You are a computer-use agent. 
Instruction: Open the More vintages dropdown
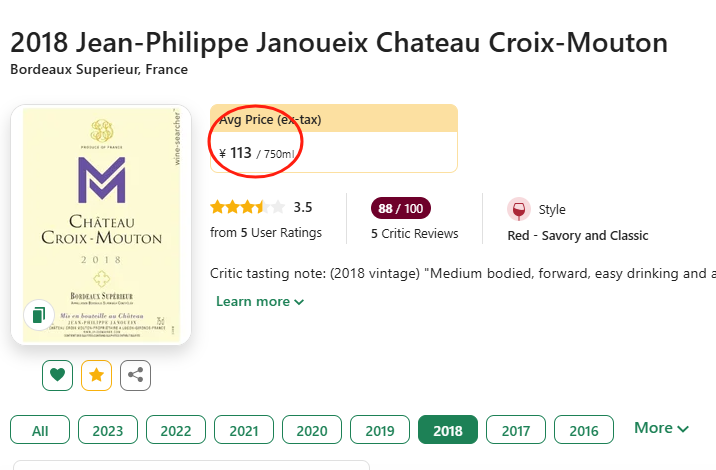[x=661, y=428]
